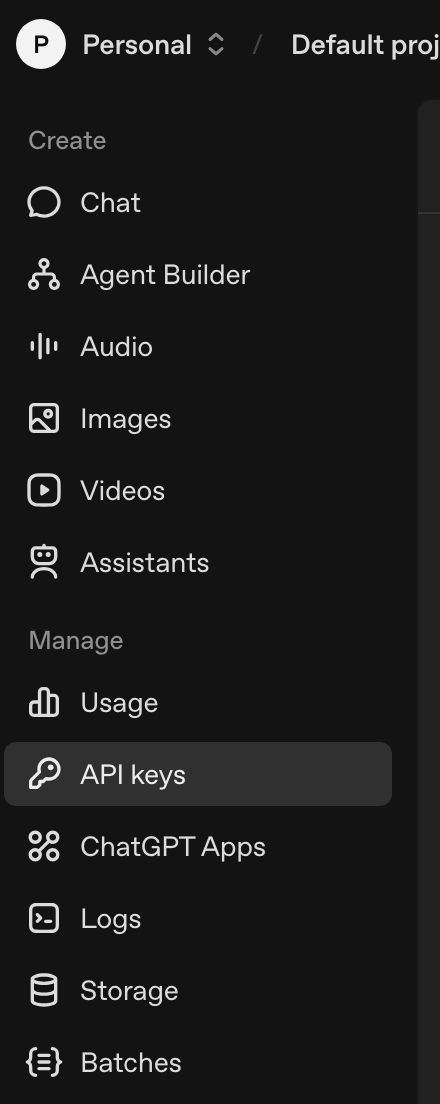
Task: Click the API keys key icon
Action: pos(44,774)
